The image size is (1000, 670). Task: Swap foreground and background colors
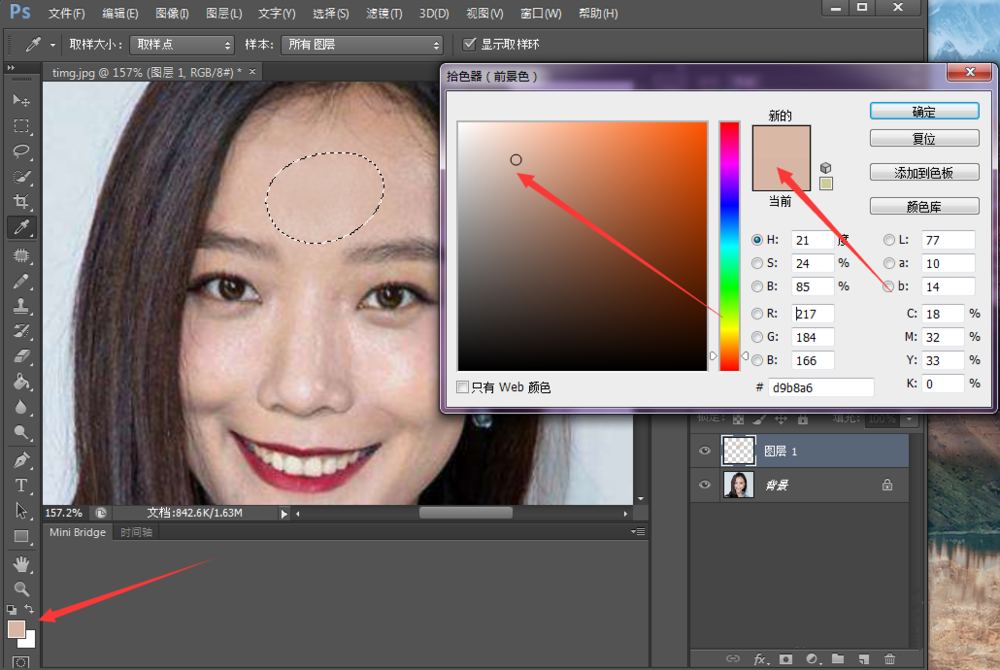pyautogui.click(x=29, y=609)
